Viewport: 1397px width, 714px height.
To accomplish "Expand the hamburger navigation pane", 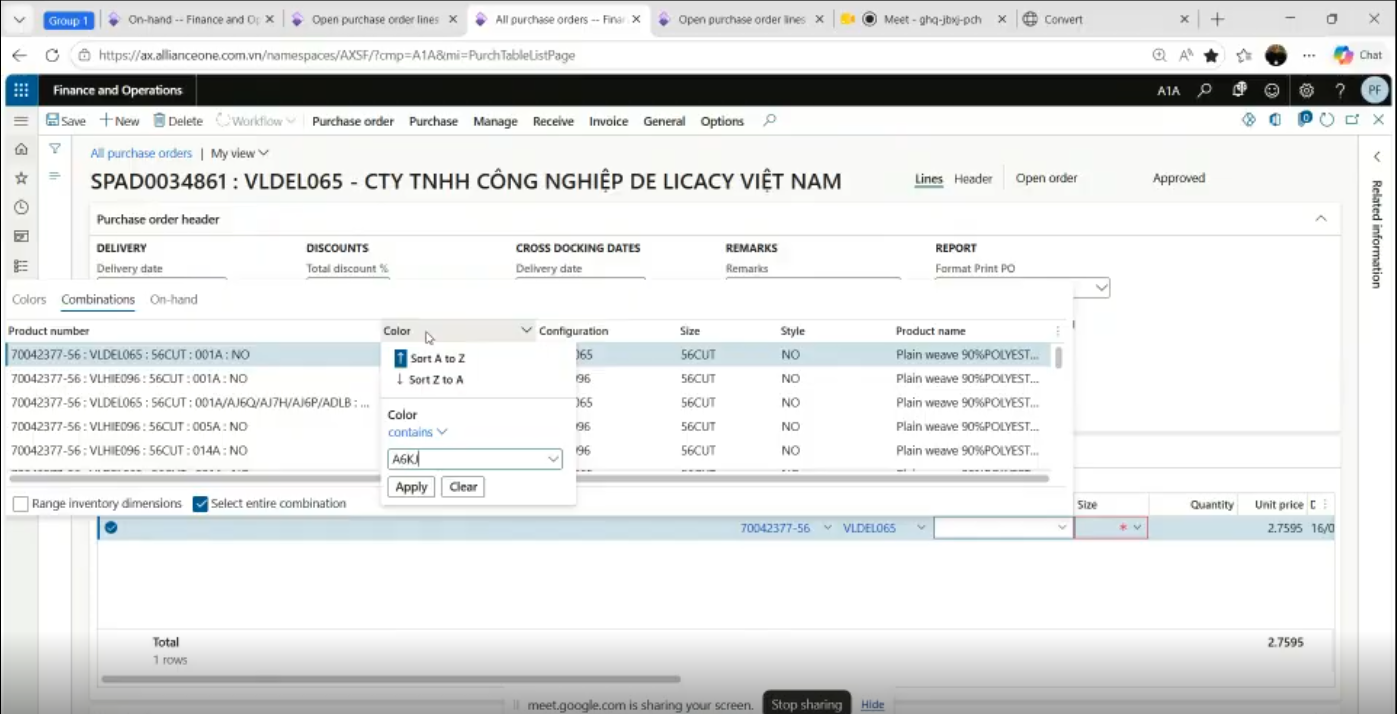I will [21, 121].
